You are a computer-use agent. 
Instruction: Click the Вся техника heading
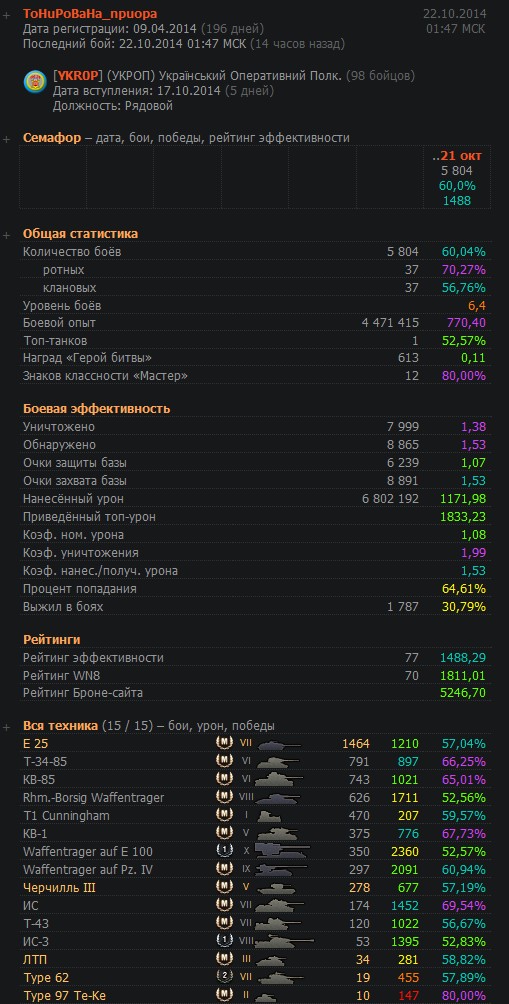[x=60, y=726]
